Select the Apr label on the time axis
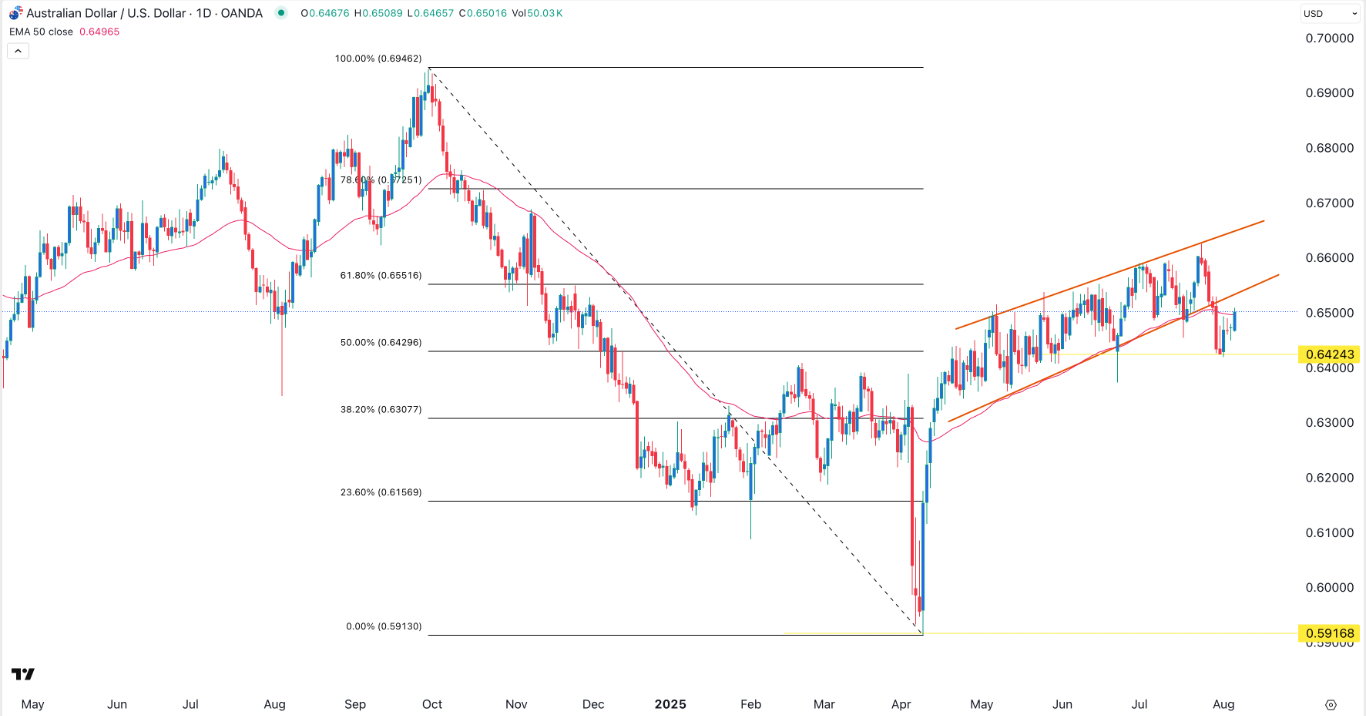 (x=901, y=704)
